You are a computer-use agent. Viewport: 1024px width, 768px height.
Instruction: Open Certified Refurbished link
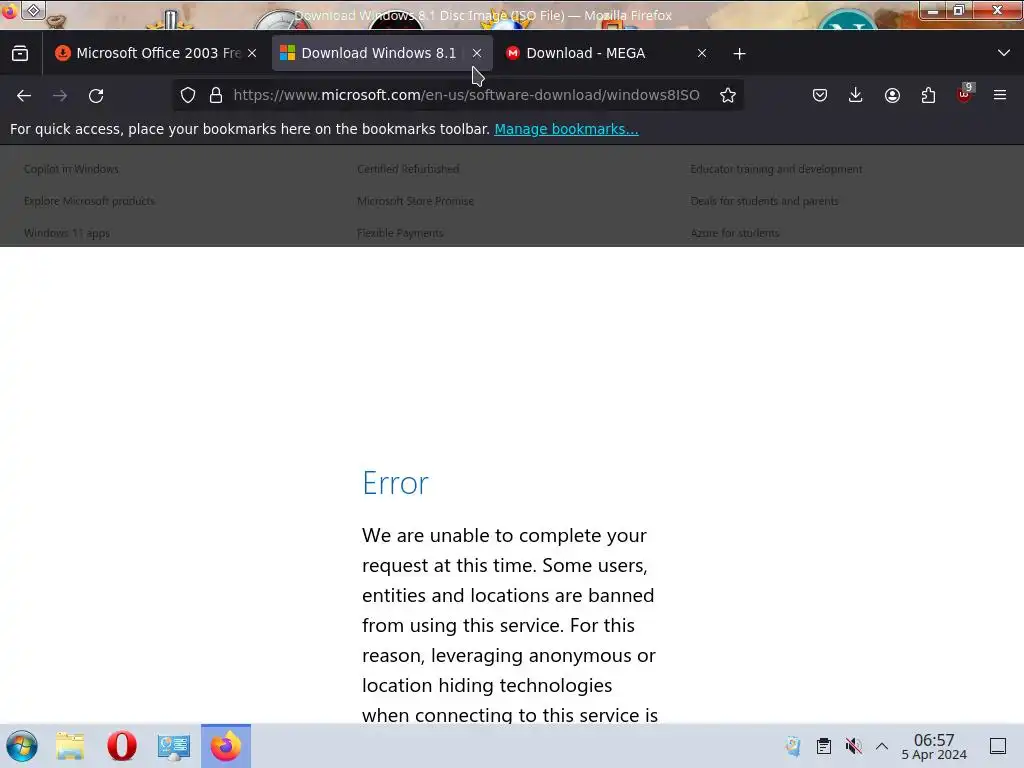click(x=408, y=169)
